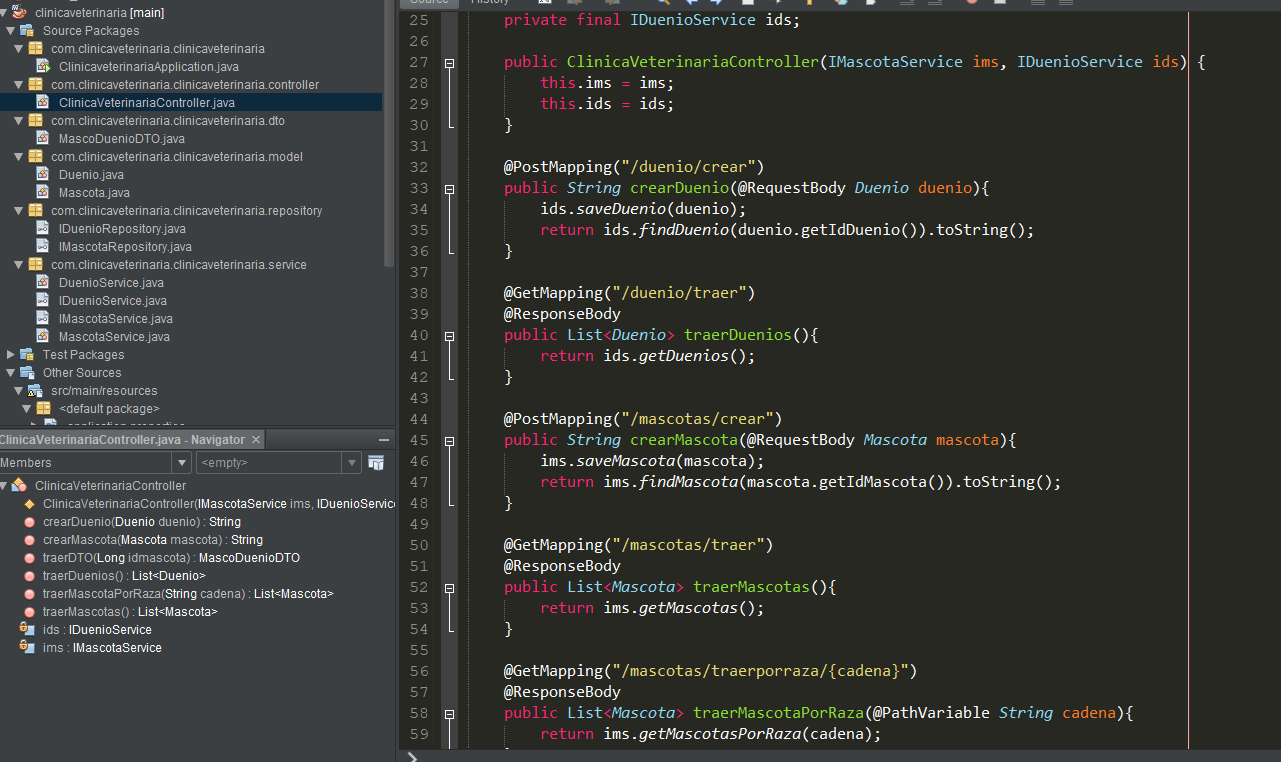
Task: Click the clinicaveterinaria project icon
Action: [19, 13]
